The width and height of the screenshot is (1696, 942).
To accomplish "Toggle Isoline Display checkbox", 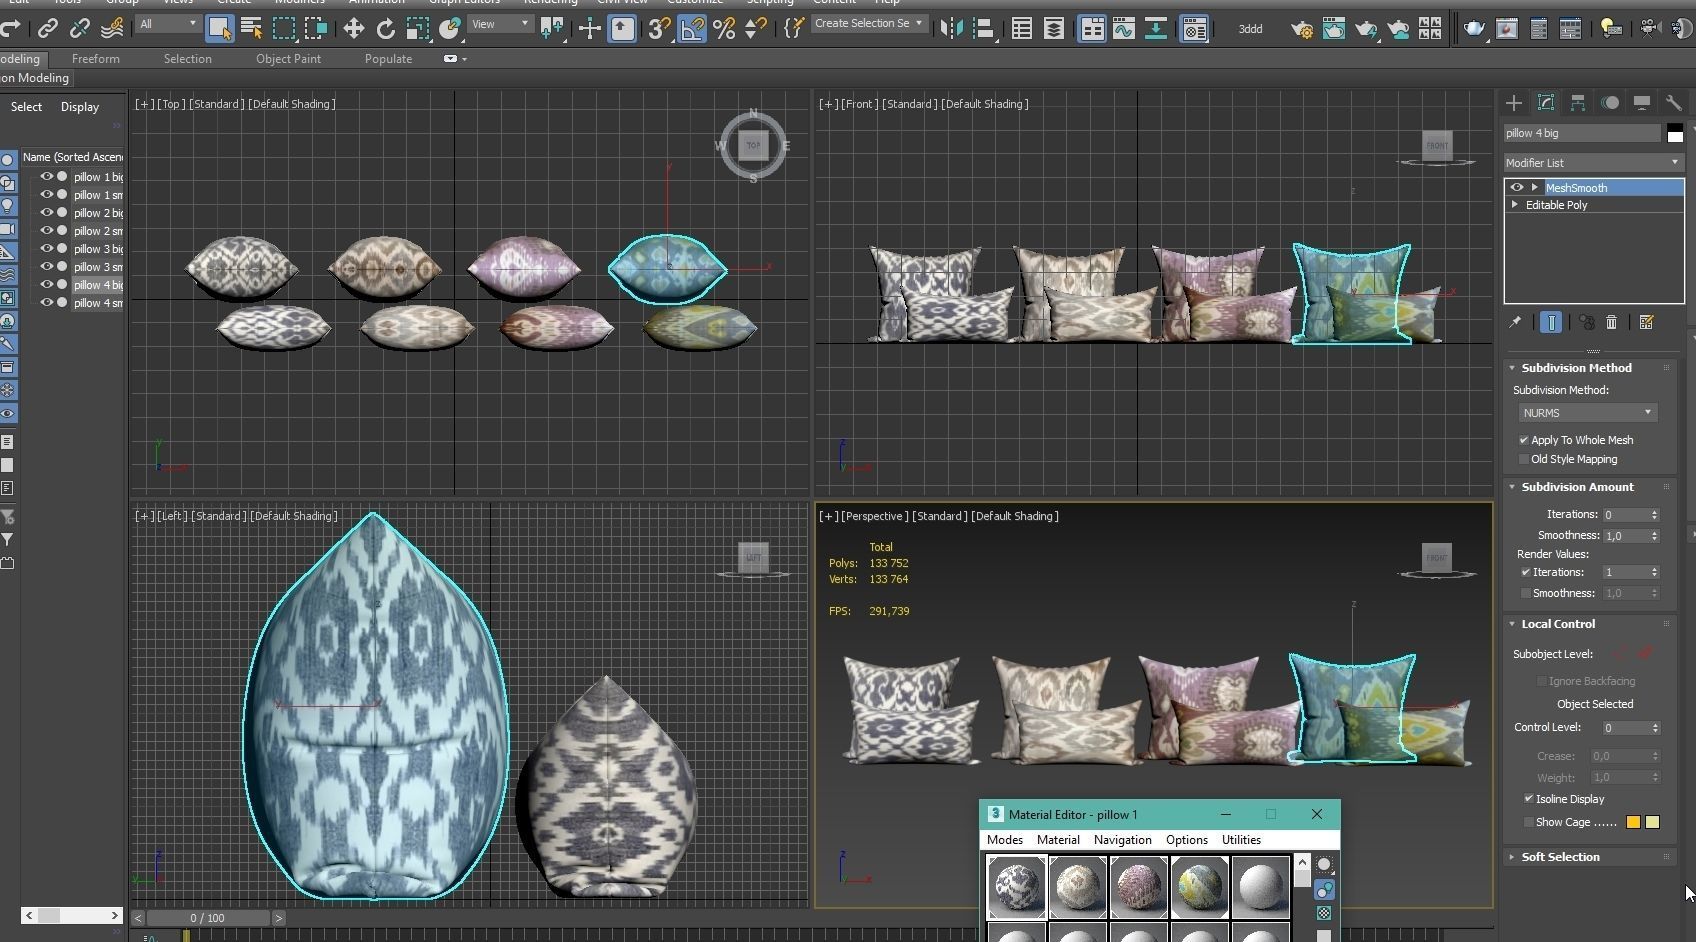I will coord(1529,799).
